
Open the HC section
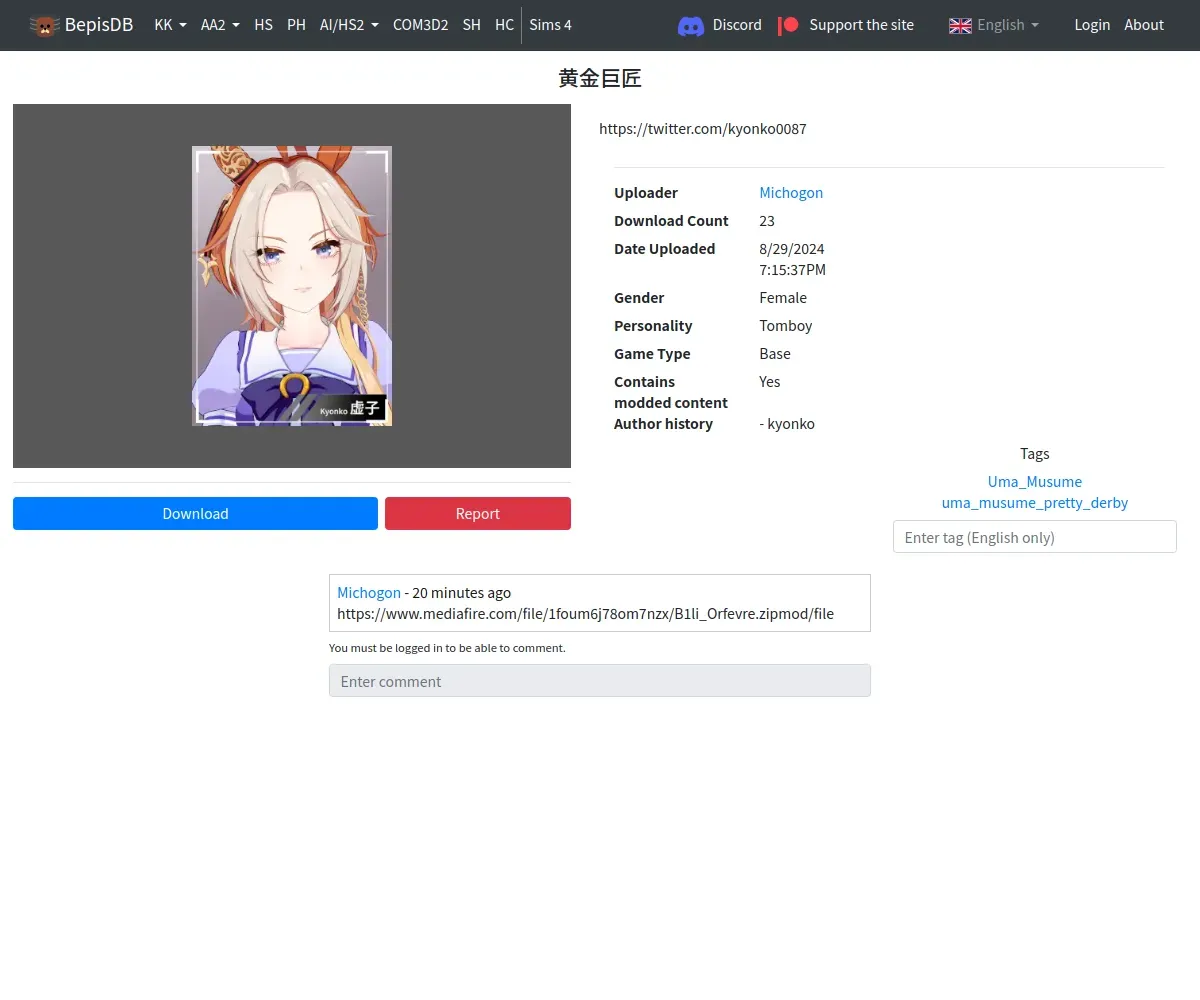point(504,25)
